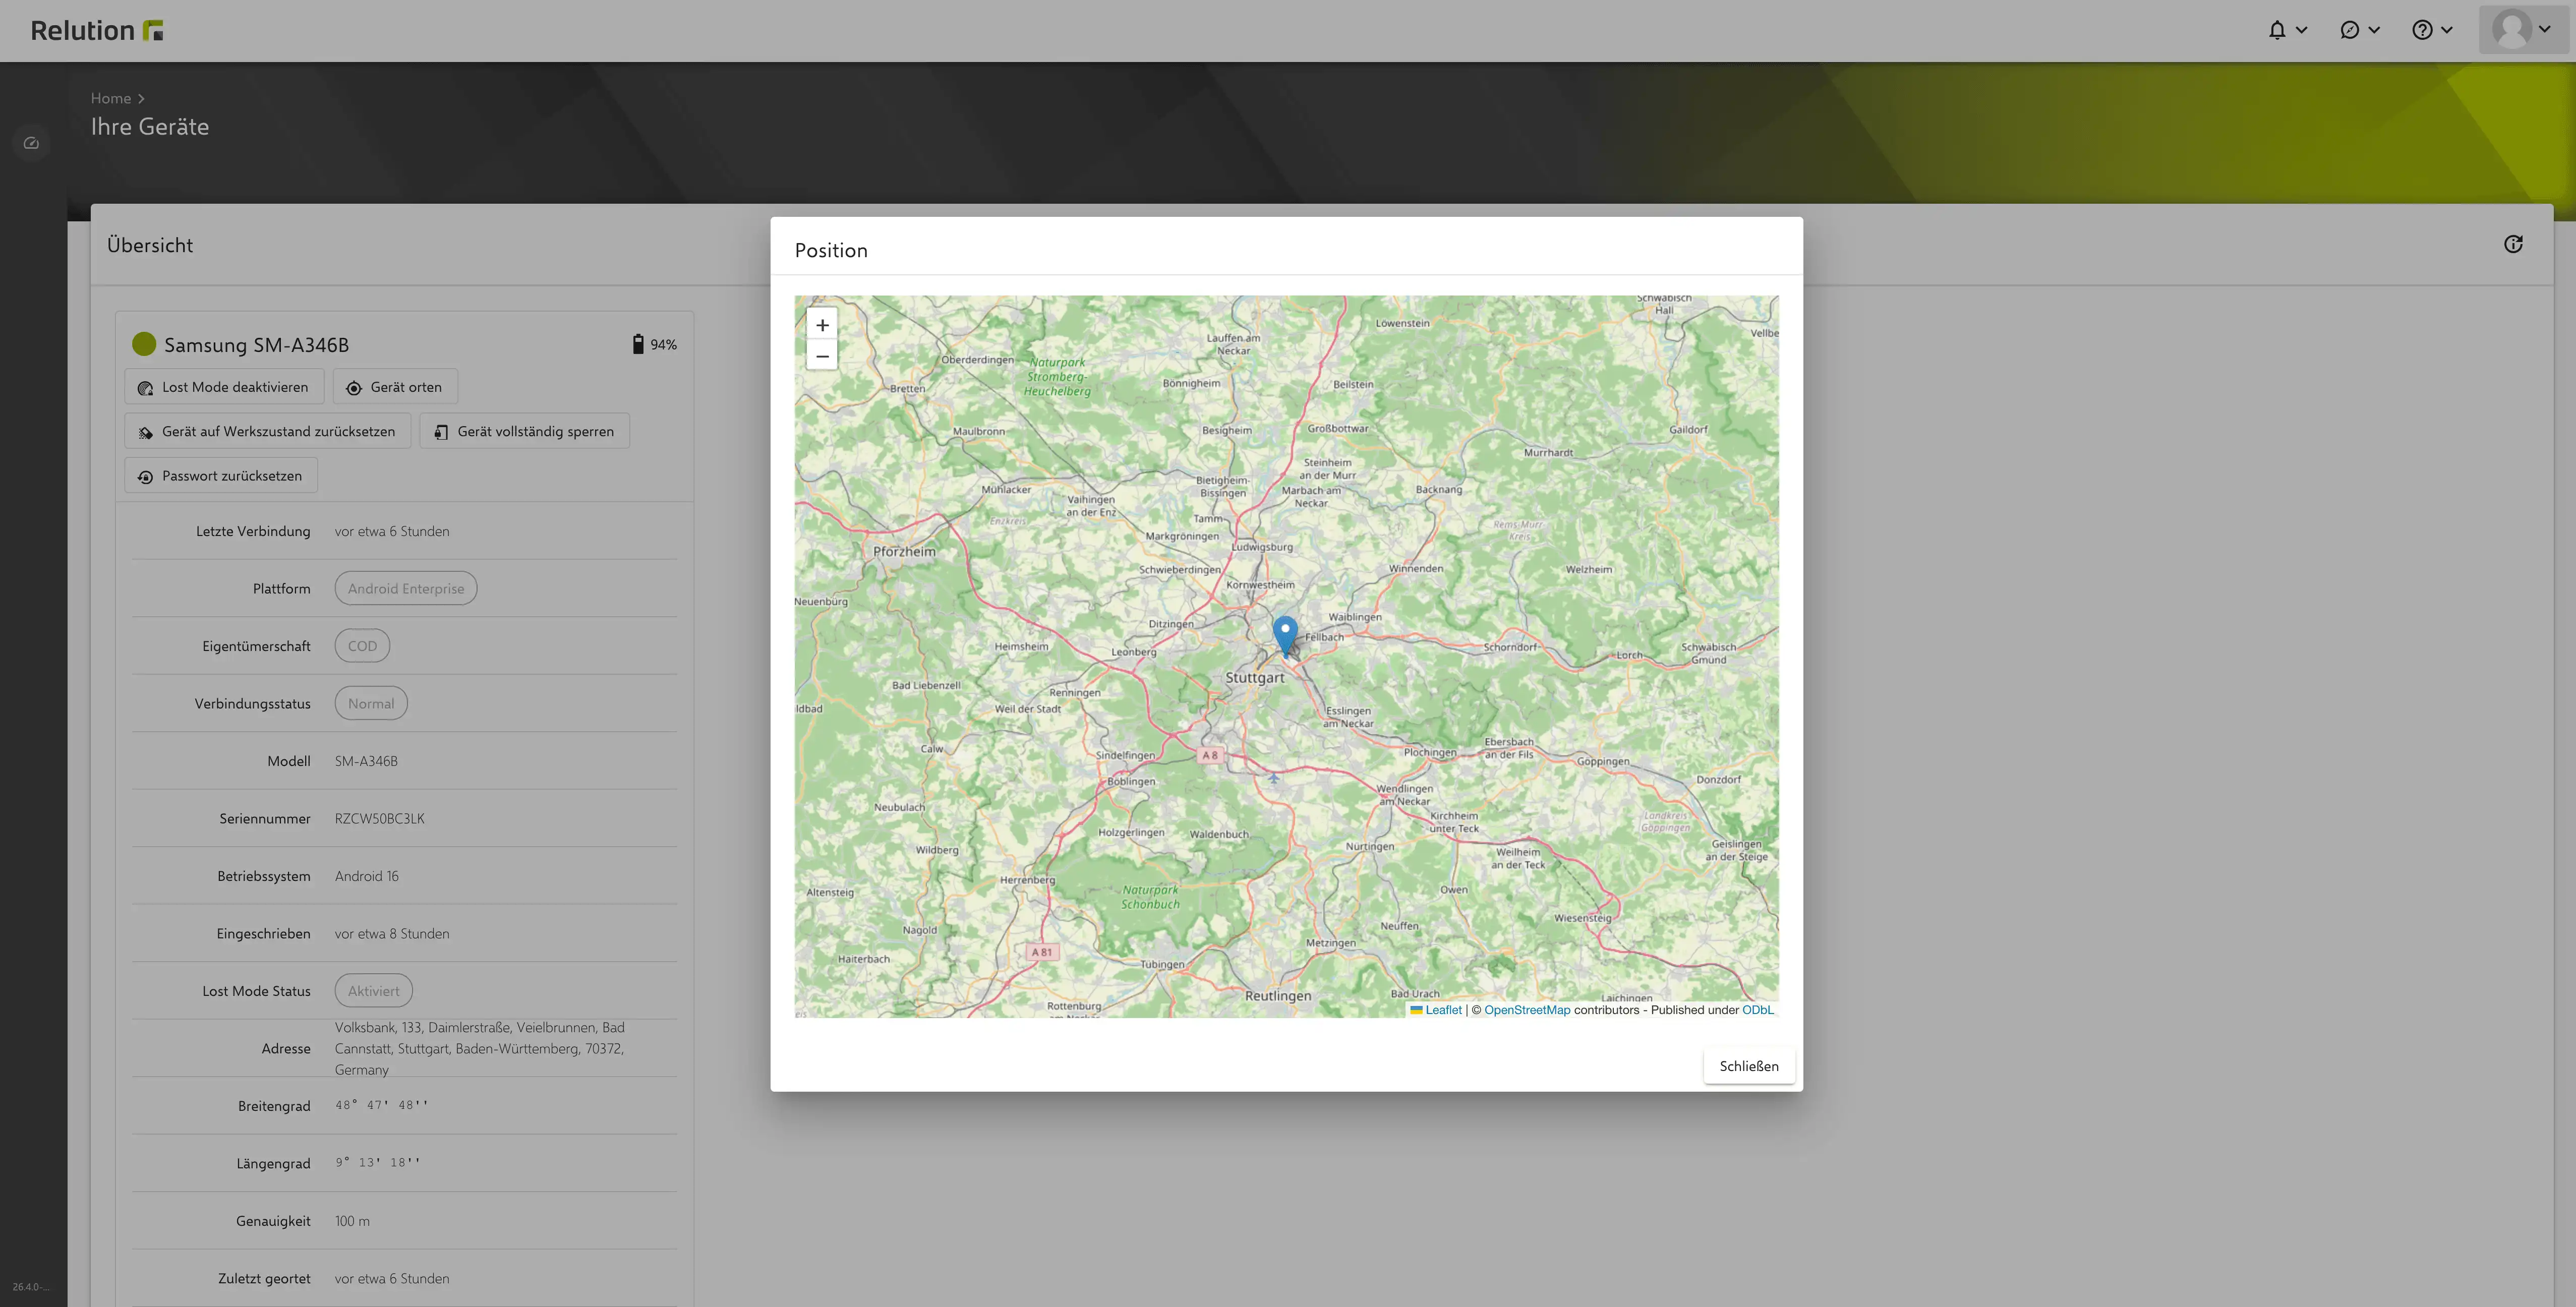The height and width of the screenshot is (1307, 2576).
Task: Click the Android 16 operating system value
Action: pos(367,876)
